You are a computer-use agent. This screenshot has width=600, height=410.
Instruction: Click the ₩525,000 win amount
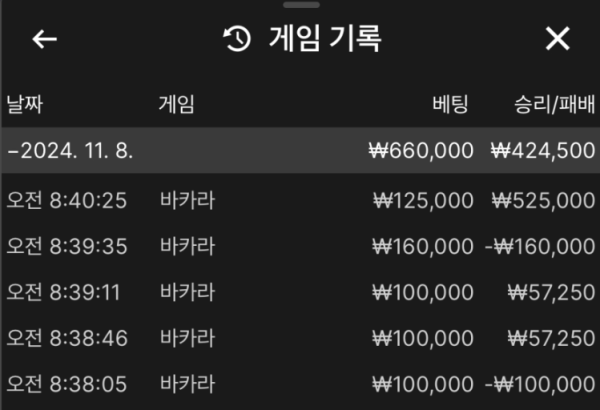pyautogui.click(x=543, y=200)
